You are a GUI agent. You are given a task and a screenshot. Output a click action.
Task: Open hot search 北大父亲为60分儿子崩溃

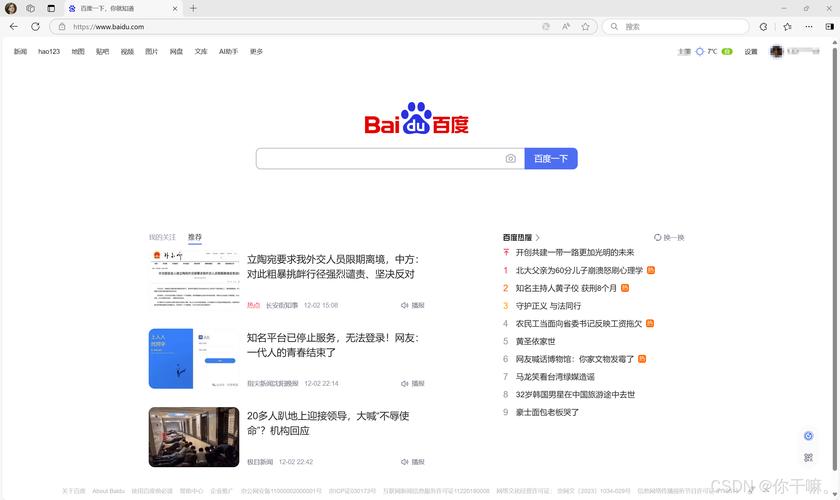coord(579,270)
